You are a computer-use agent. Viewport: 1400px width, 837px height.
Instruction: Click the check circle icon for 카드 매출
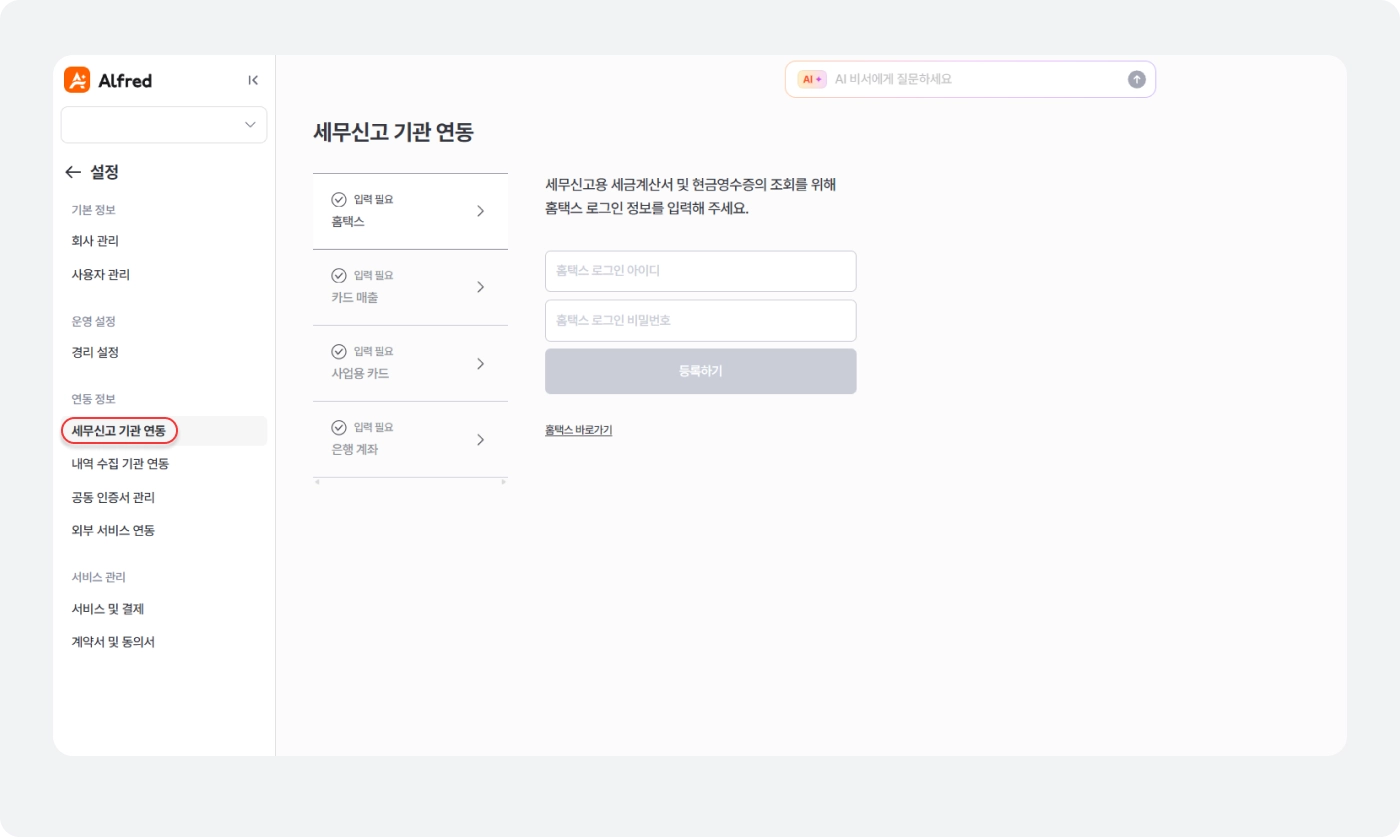click(x=339, y=275)
